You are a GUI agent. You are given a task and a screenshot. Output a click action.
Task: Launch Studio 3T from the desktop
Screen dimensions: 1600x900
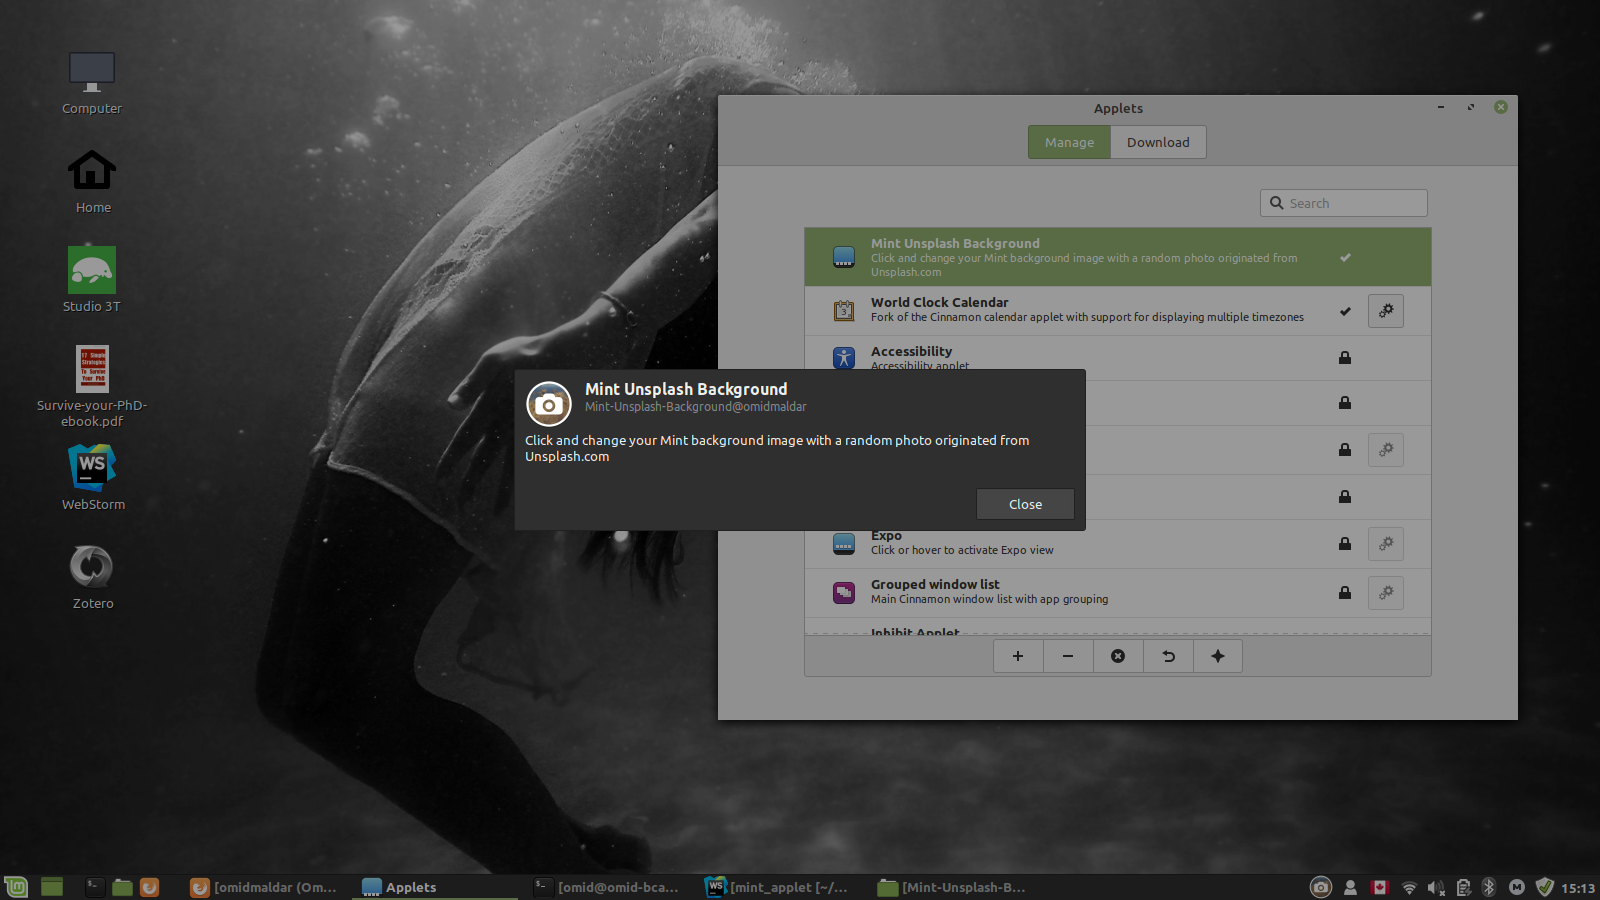point(92,280)
